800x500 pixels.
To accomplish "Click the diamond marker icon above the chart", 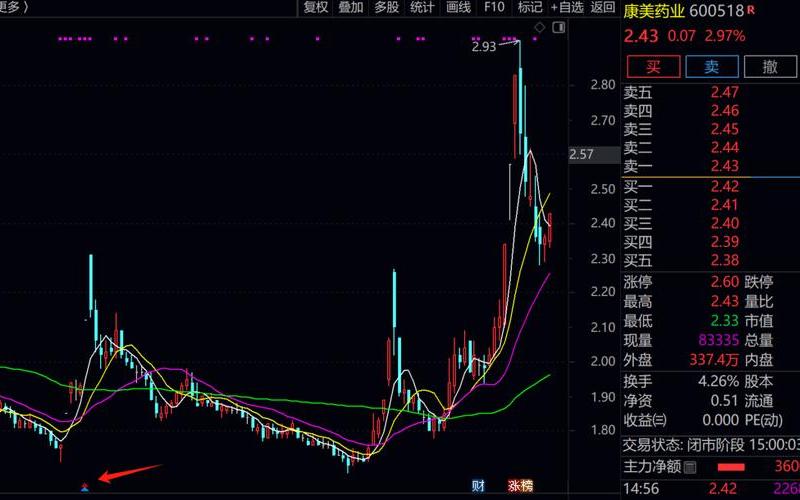I will [x=540, y=27].
